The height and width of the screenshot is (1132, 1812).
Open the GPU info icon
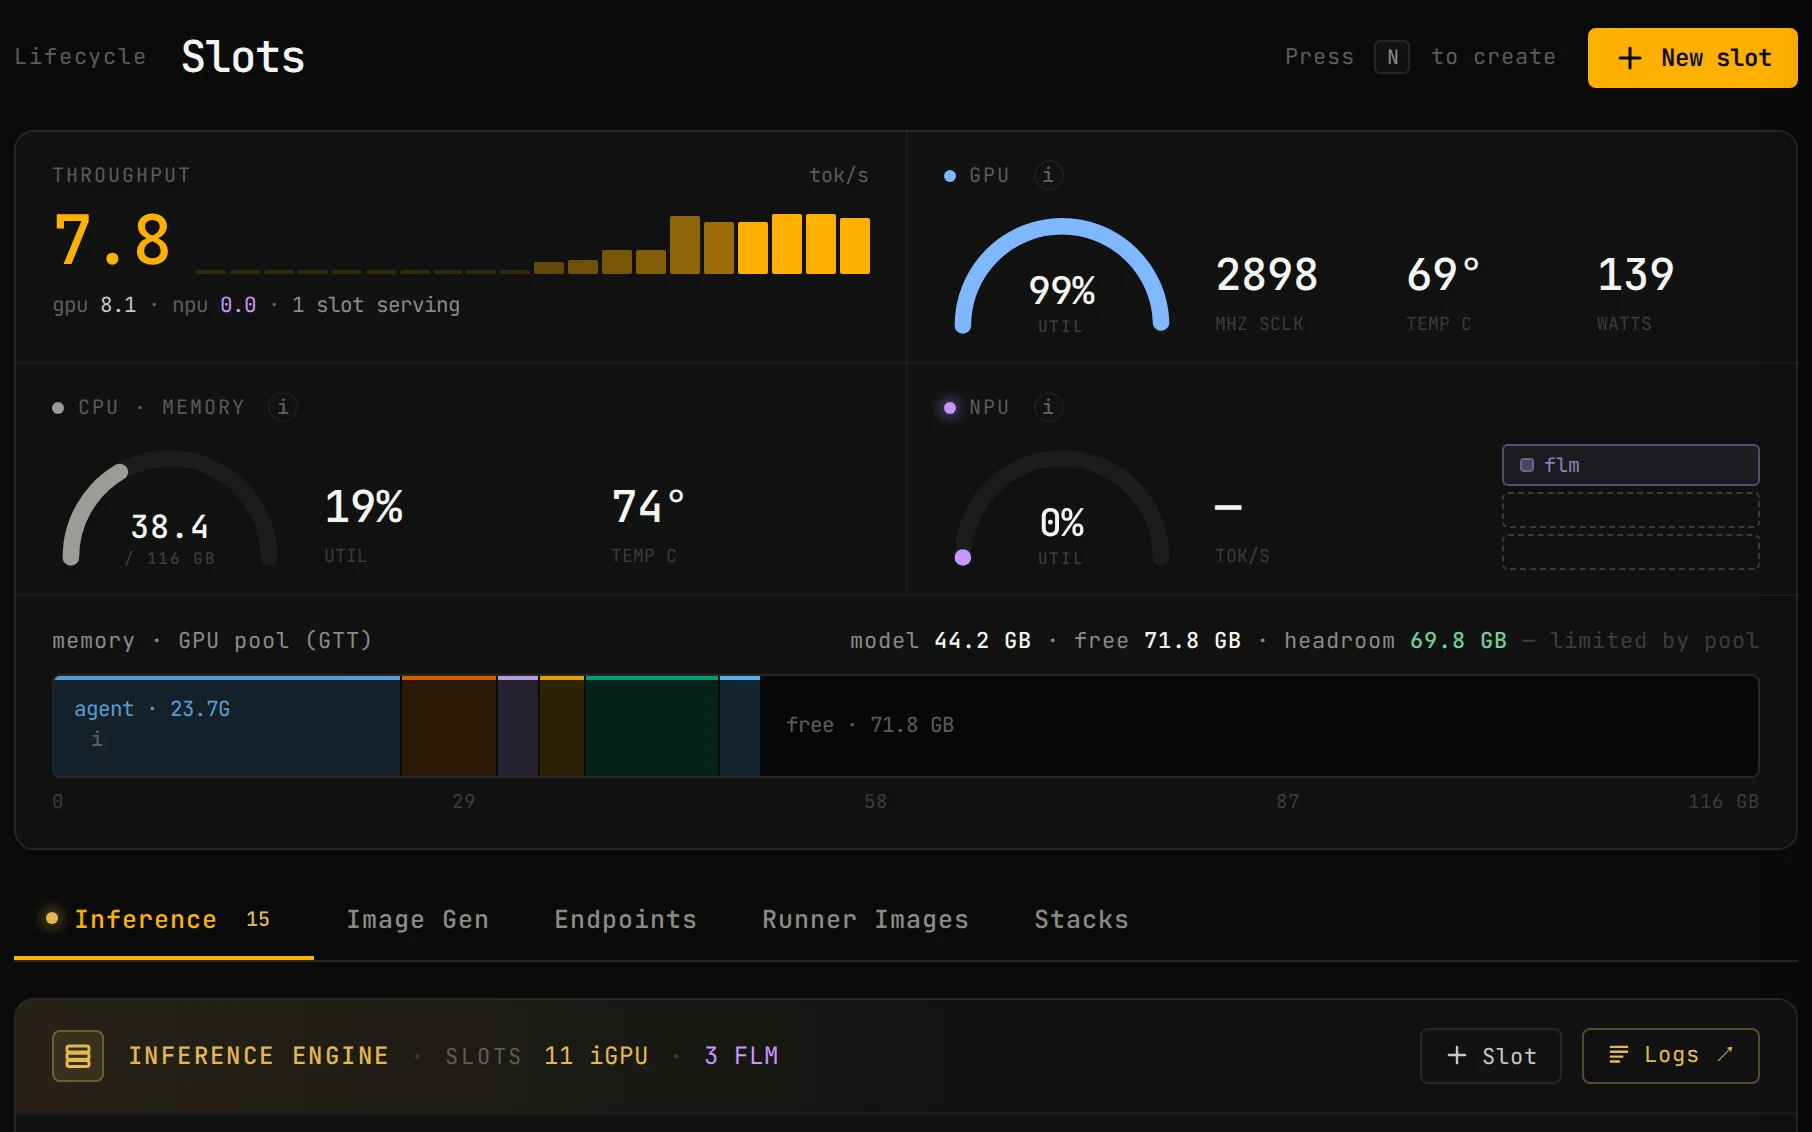tap(1047, 175)
